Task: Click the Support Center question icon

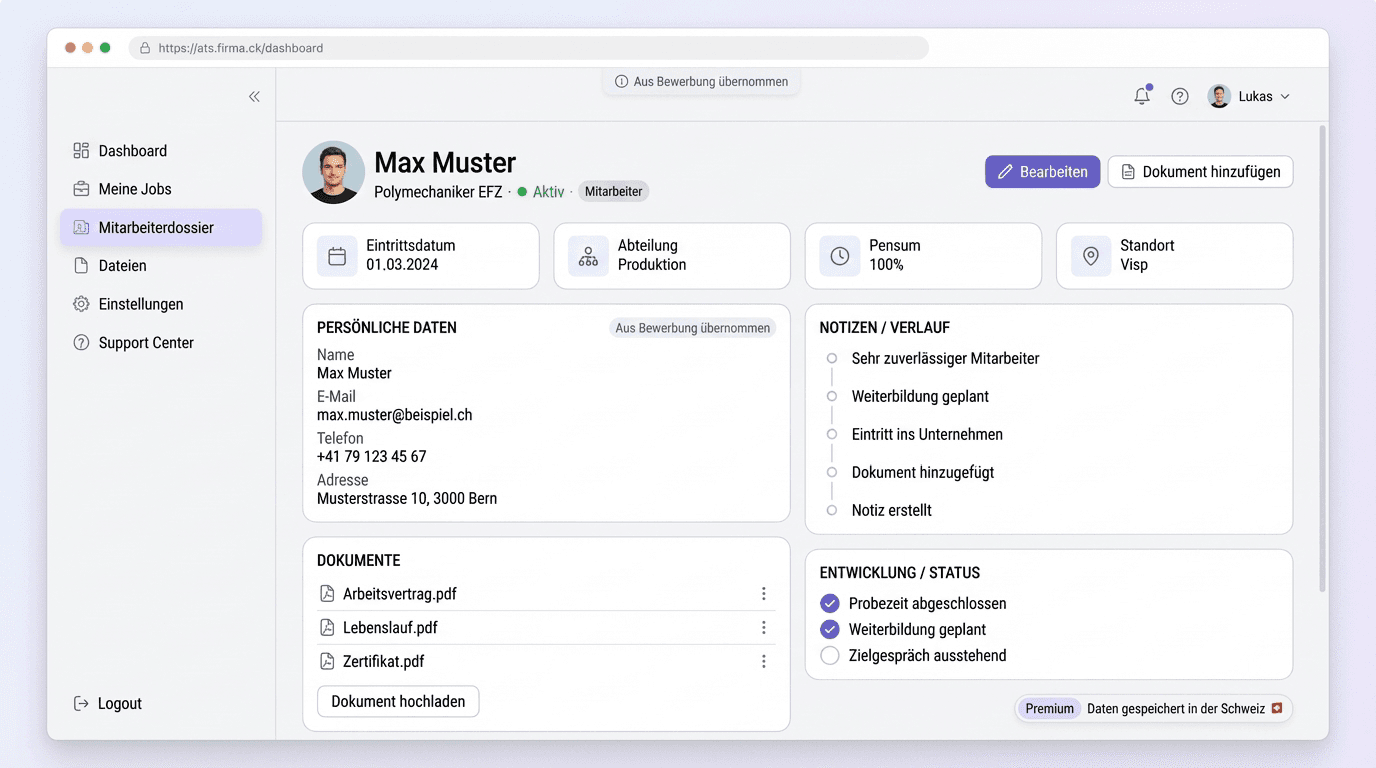Action: [81, 343]
